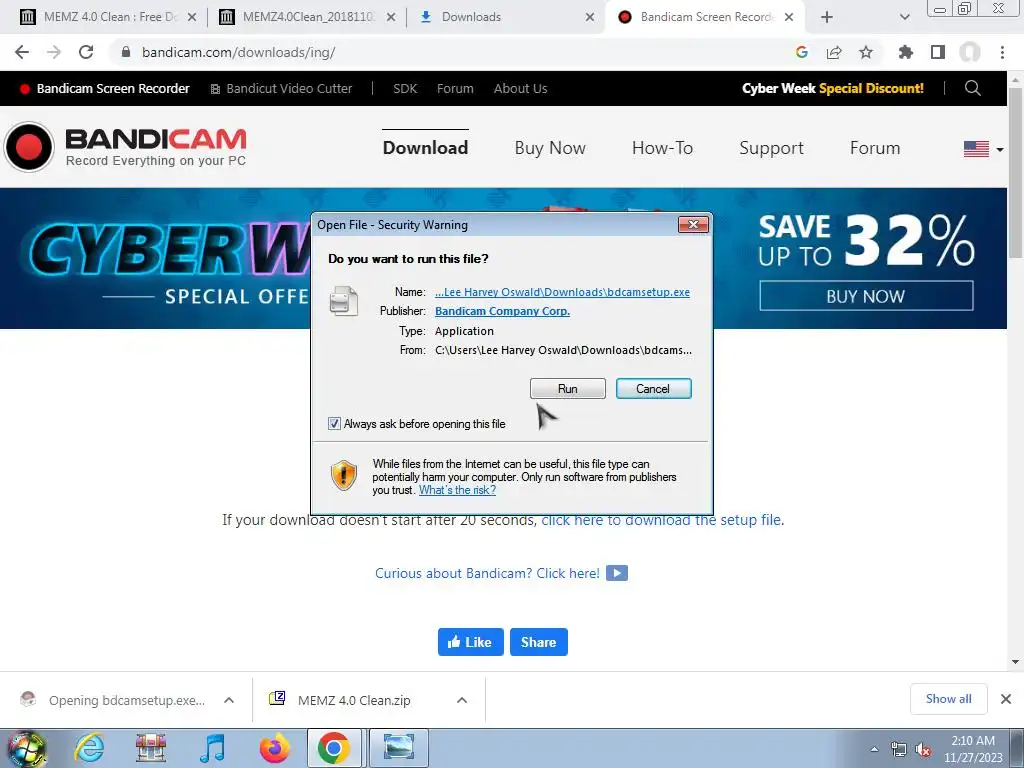Open the tab search dropdown arrow

904,17
